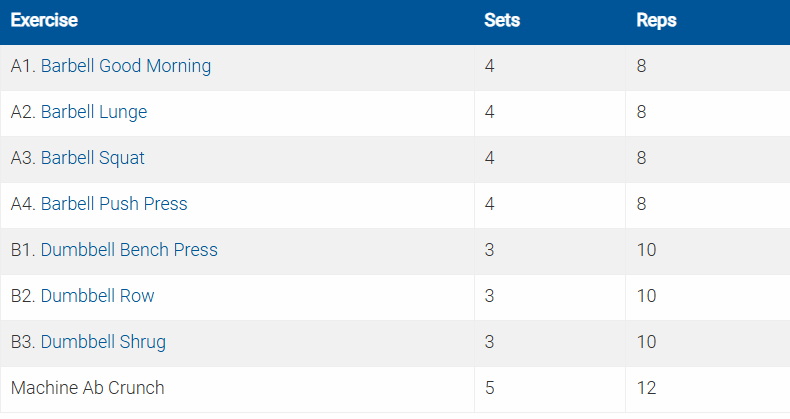Click the reps value for Machine Ab Crunch
The height and width of the screenshot is (419, 790).
[646, 388]
